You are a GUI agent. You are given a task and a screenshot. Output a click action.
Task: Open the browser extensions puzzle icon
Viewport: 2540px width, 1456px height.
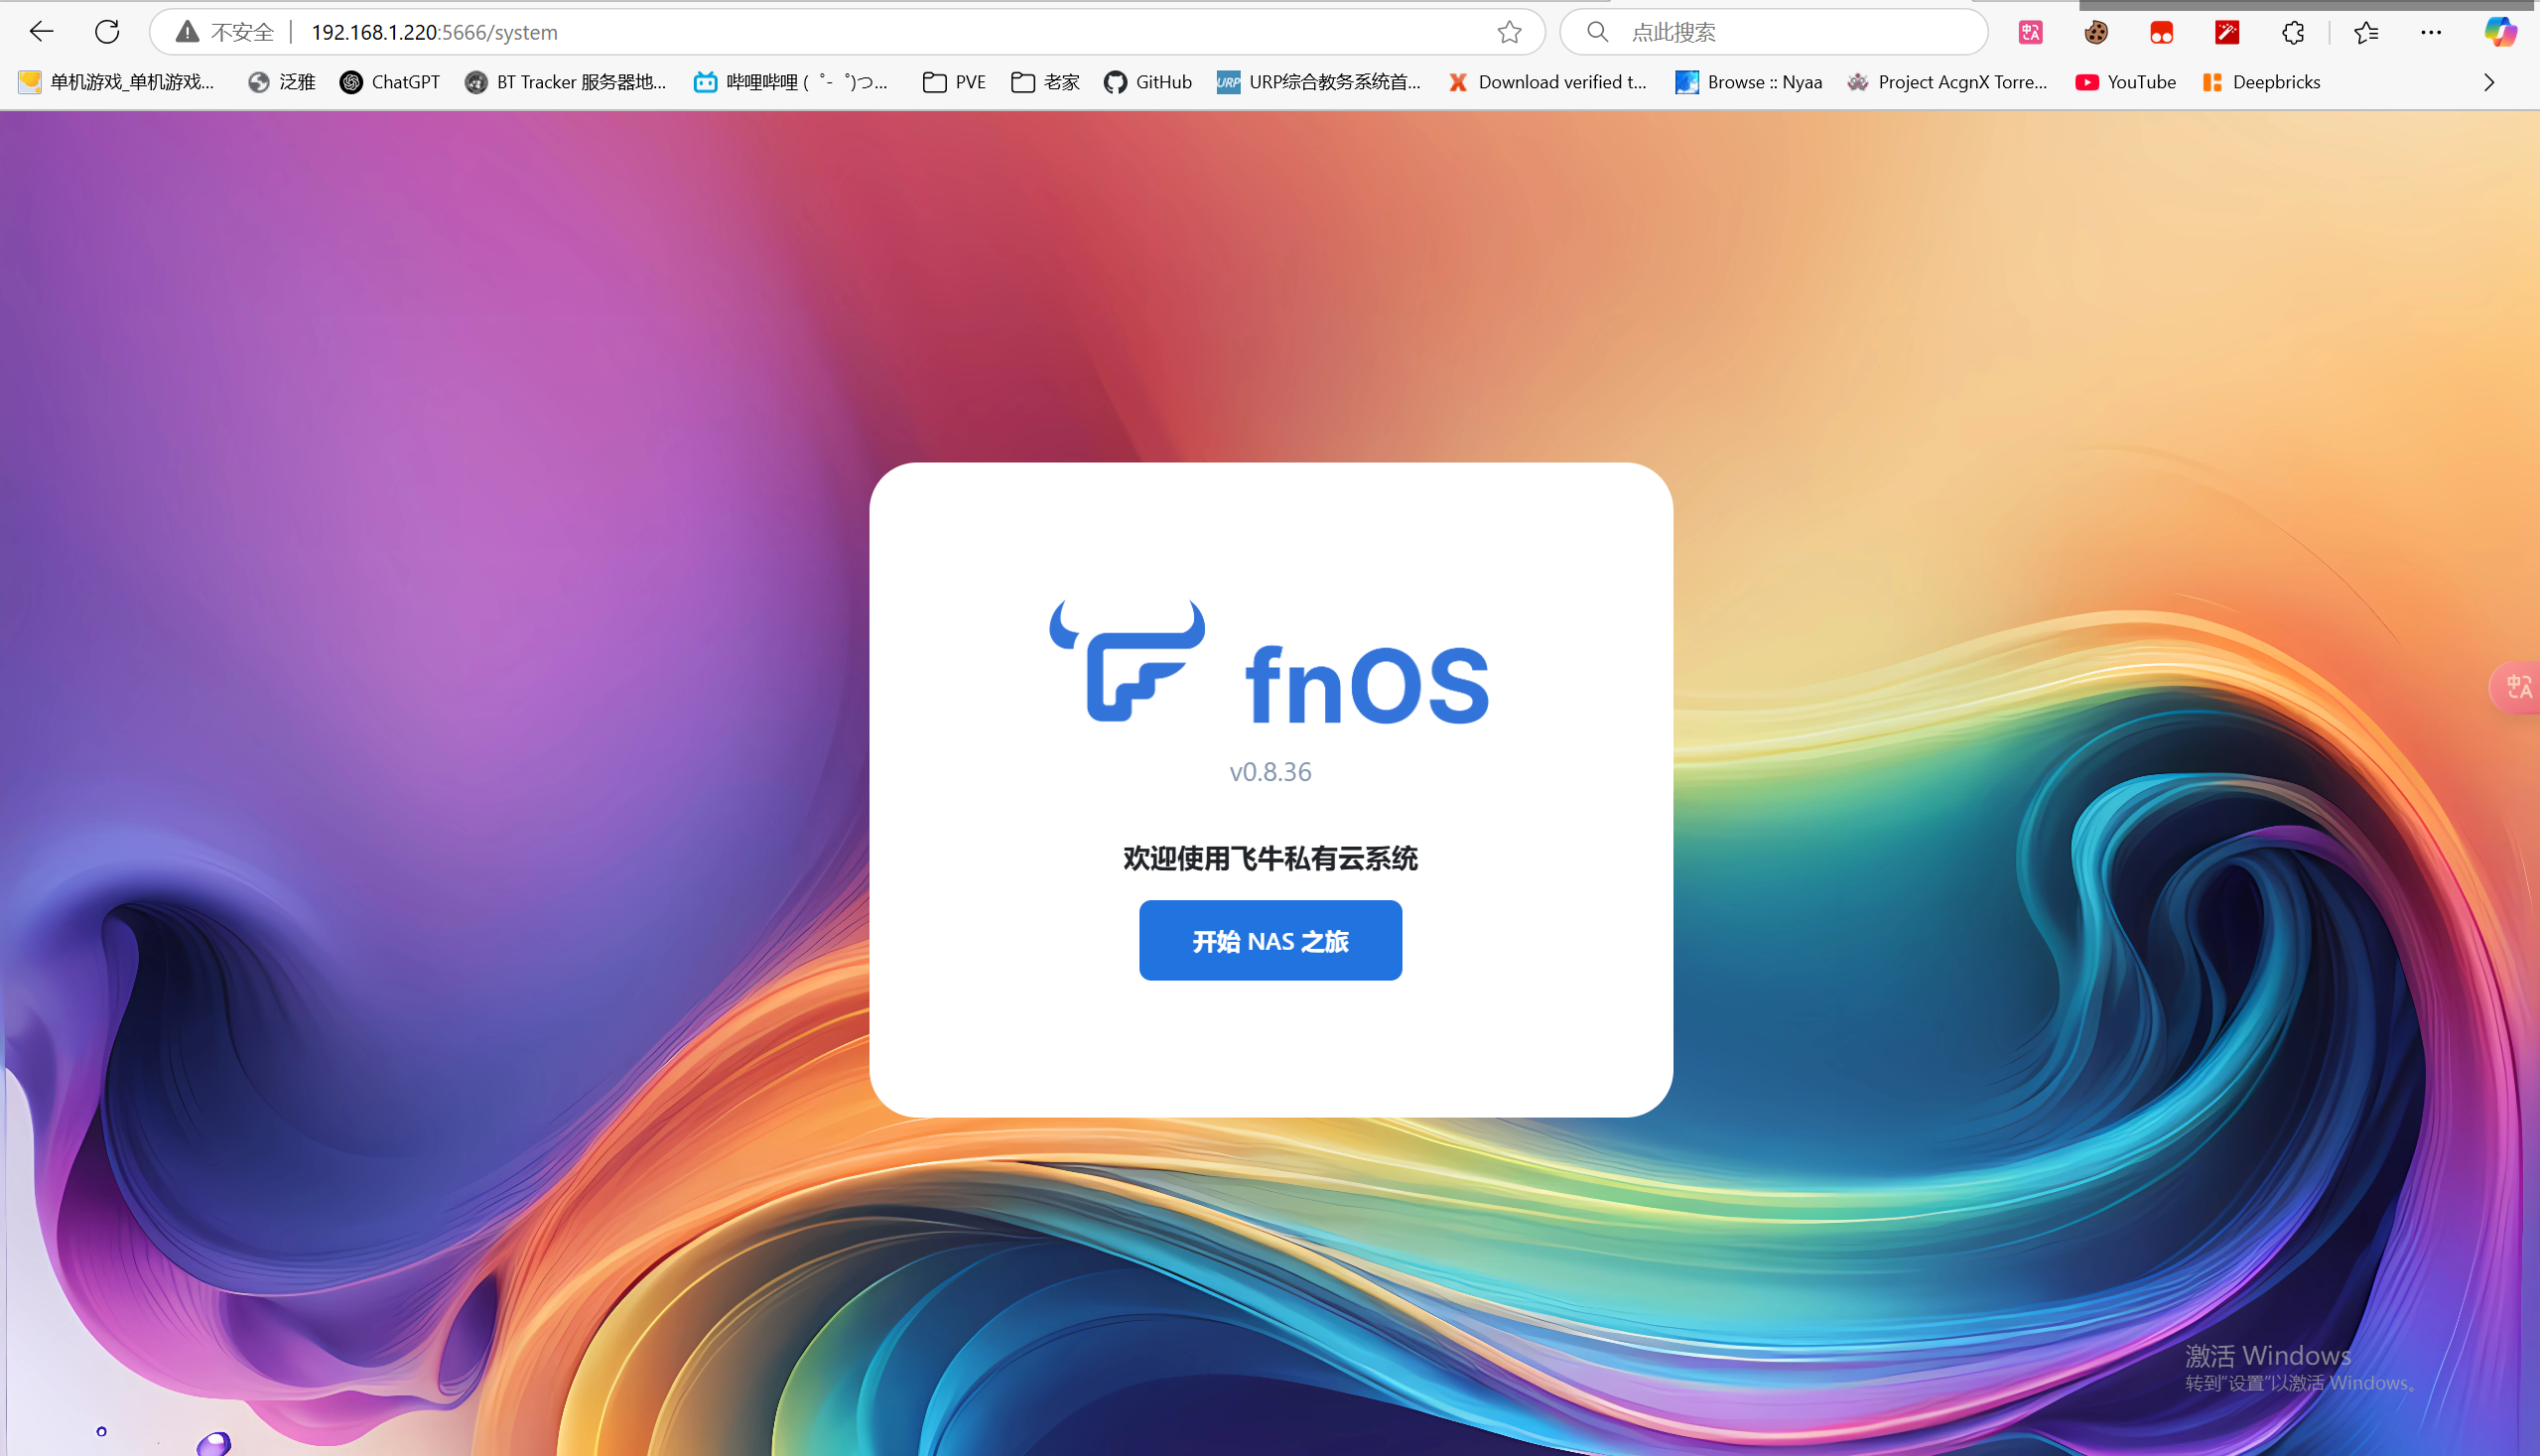[x=2293, y=32]
